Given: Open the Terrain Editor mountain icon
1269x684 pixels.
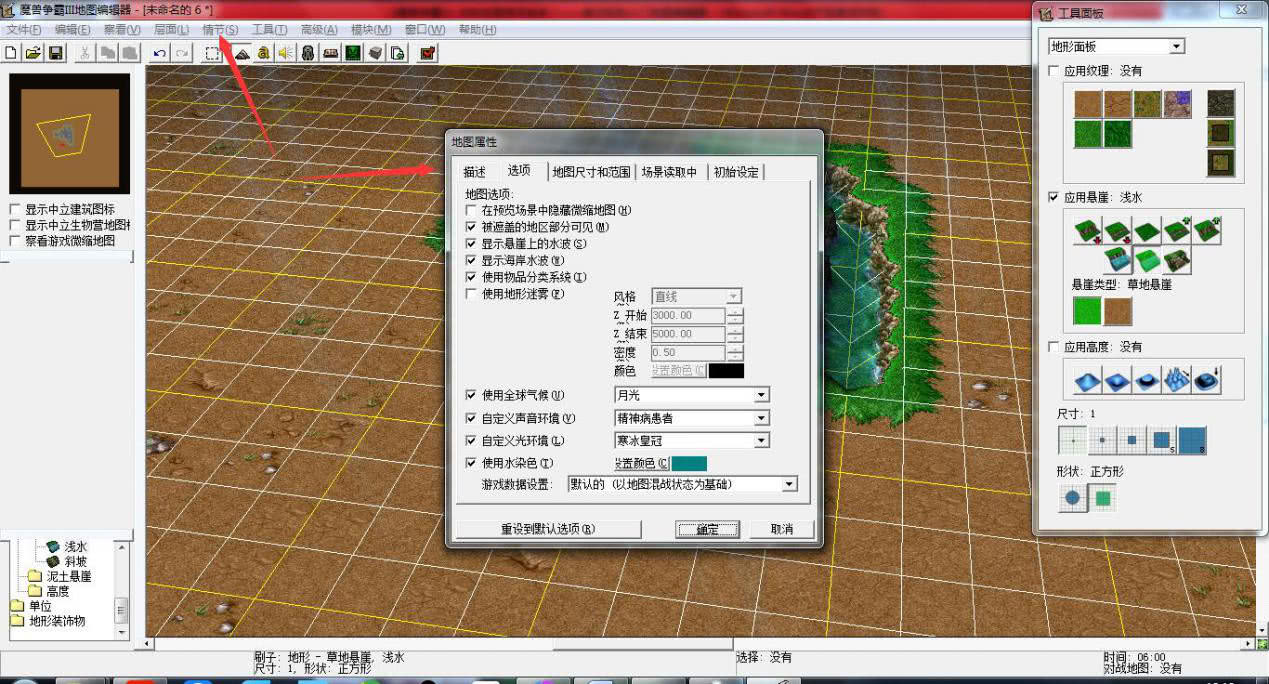Looking at the screenshot, I should tap(241, 53).
